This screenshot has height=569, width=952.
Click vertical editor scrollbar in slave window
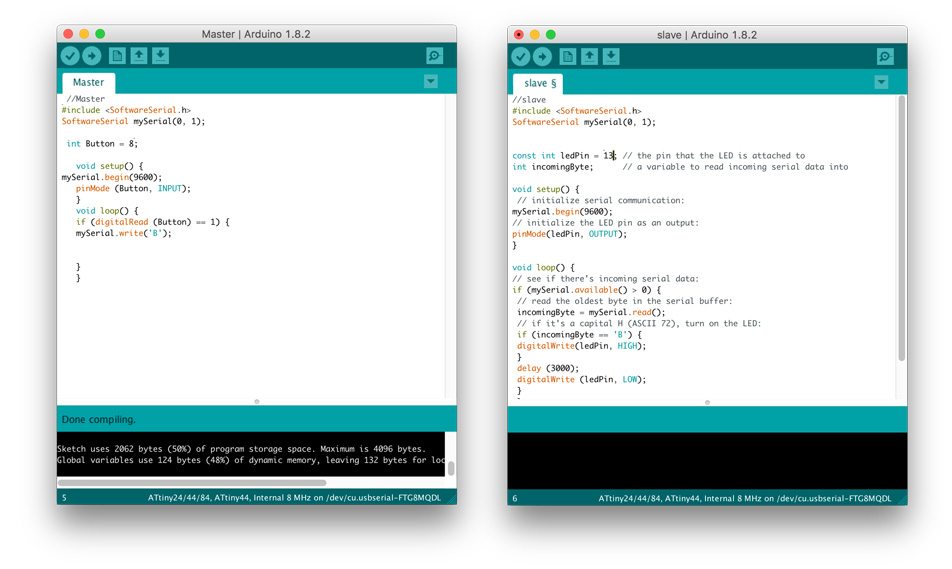click(902, 228)
